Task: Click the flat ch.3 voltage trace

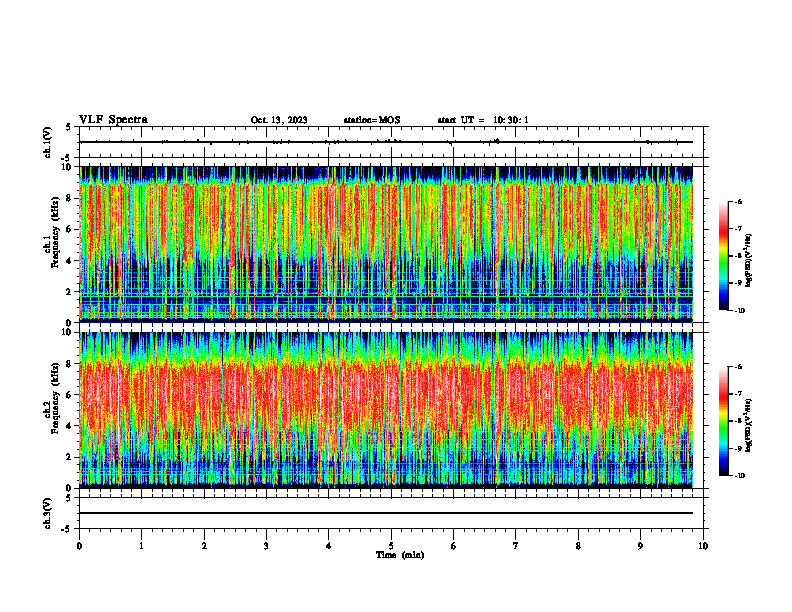Action: click(386, 513)
